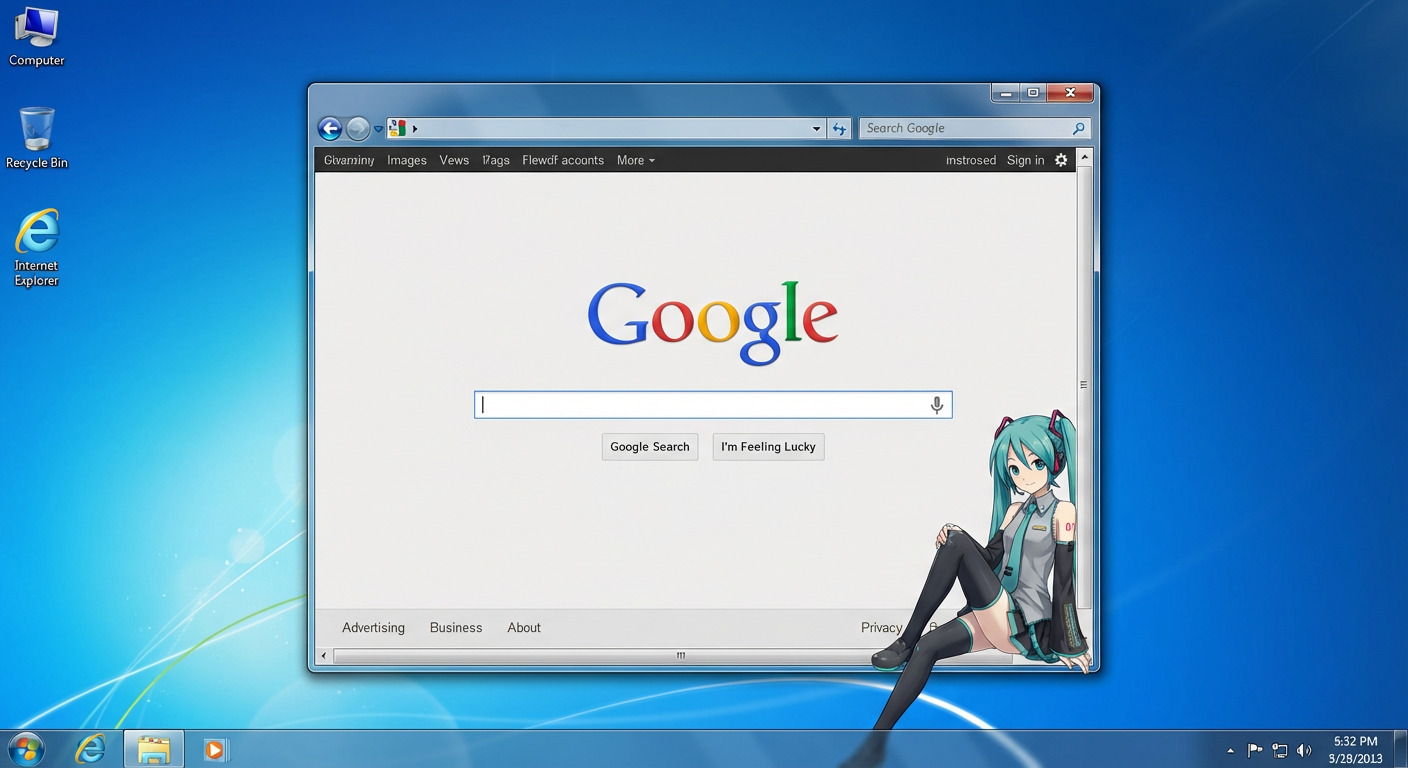Open the Windows Start menu orb
This screenshot has width=1408, height=768.
[26, 749]
